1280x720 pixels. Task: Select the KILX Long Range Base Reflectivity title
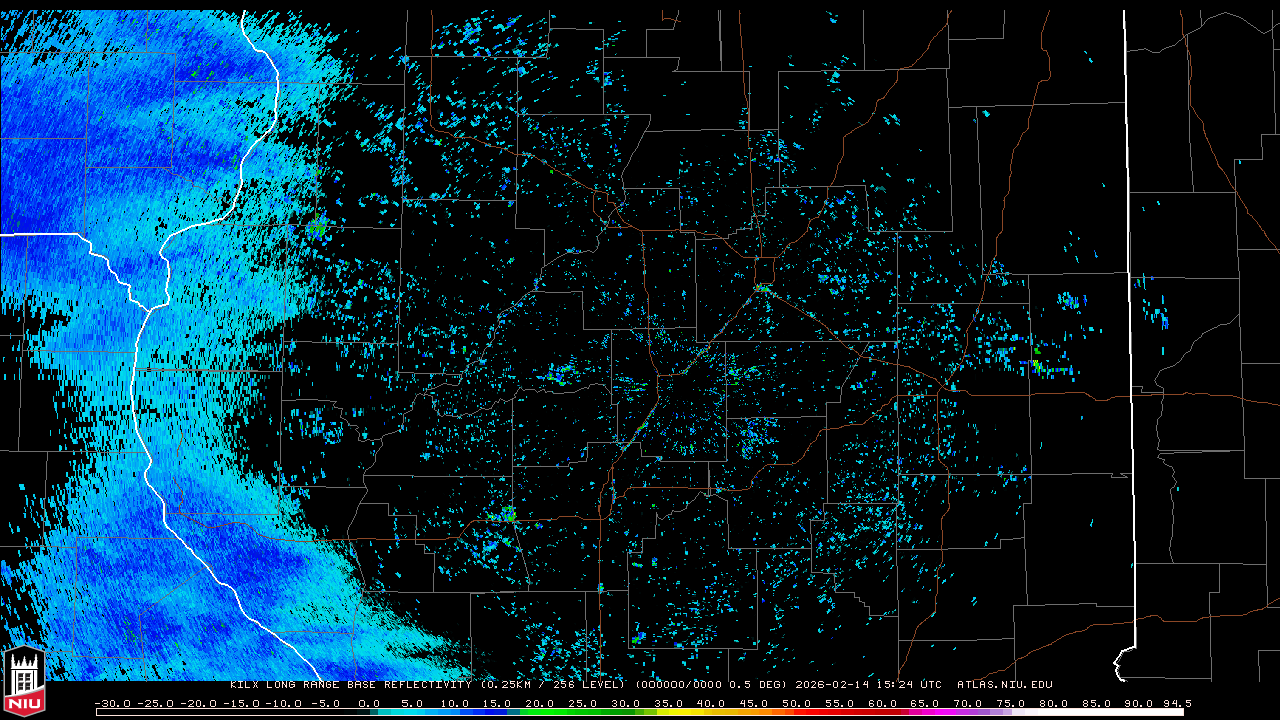(350, 685)
